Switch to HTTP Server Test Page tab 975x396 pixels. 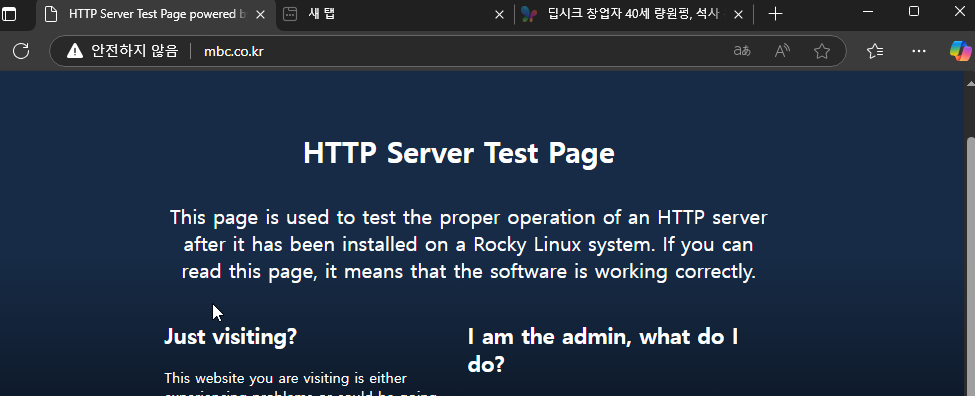point(155,14)
